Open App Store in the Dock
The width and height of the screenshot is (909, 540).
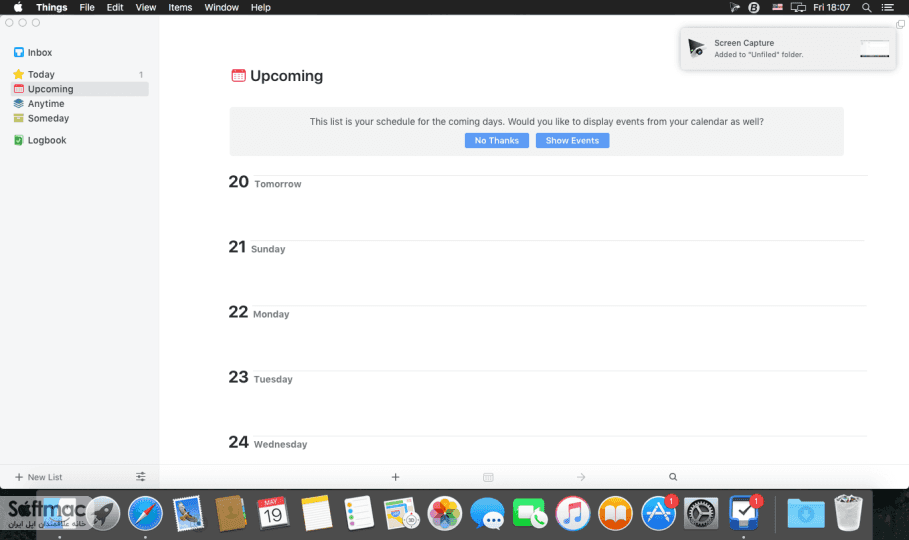[x=659, y=514]
